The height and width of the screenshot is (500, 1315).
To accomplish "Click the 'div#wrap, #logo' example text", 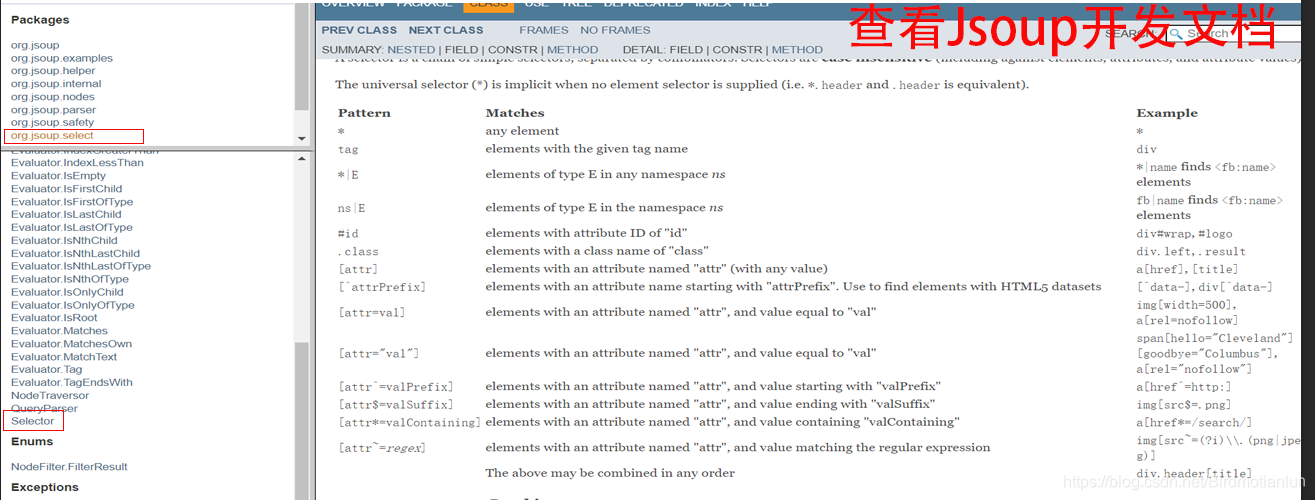I will [1182, 234].
